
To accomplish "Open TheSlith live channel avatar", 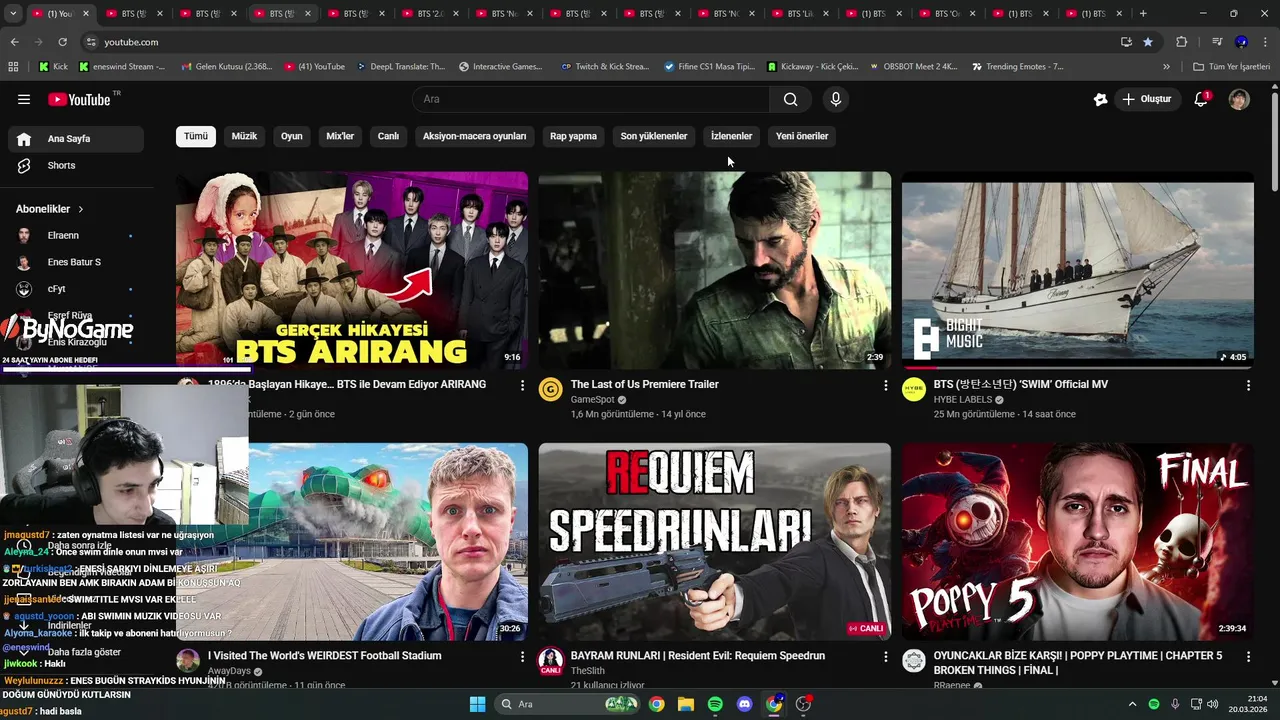I will pos(551,661).
